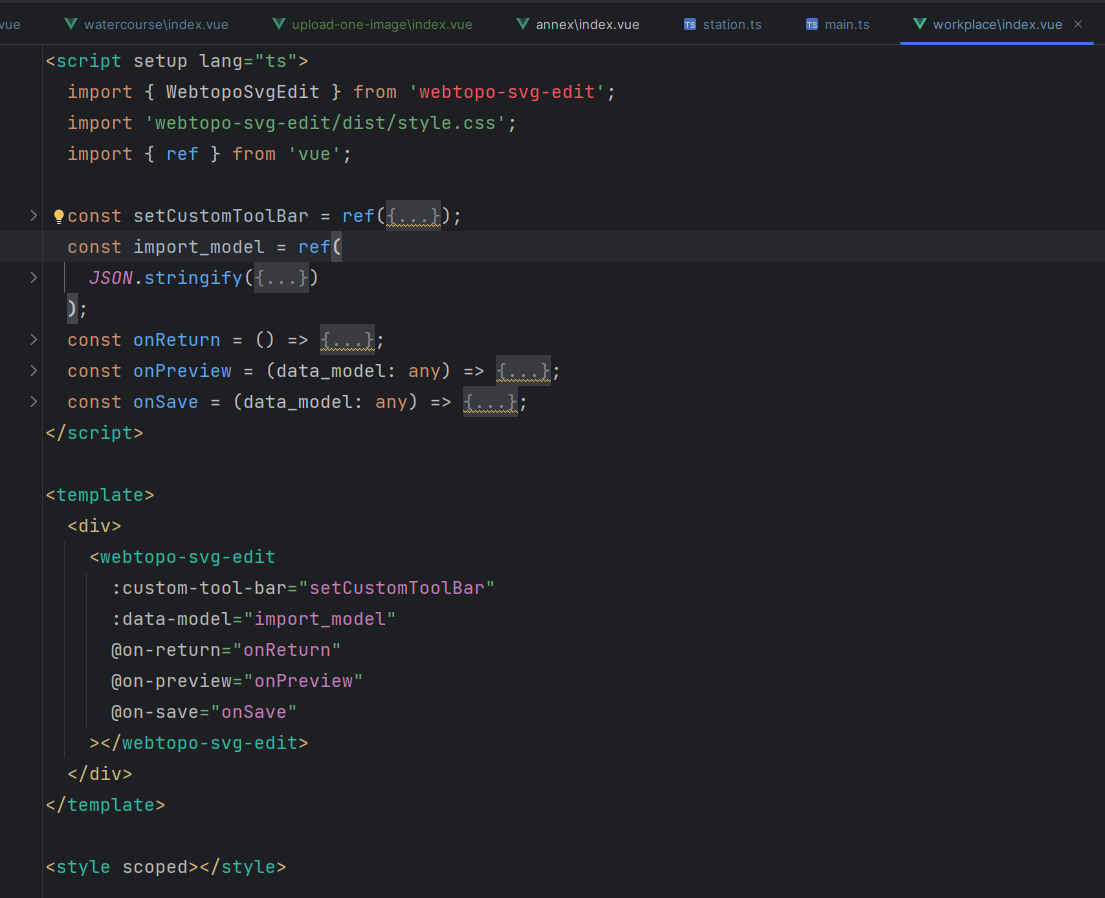The image size is (1105, 898).
Task: Expand the JSON.stringify fold arrow
Action: [33, 278]
